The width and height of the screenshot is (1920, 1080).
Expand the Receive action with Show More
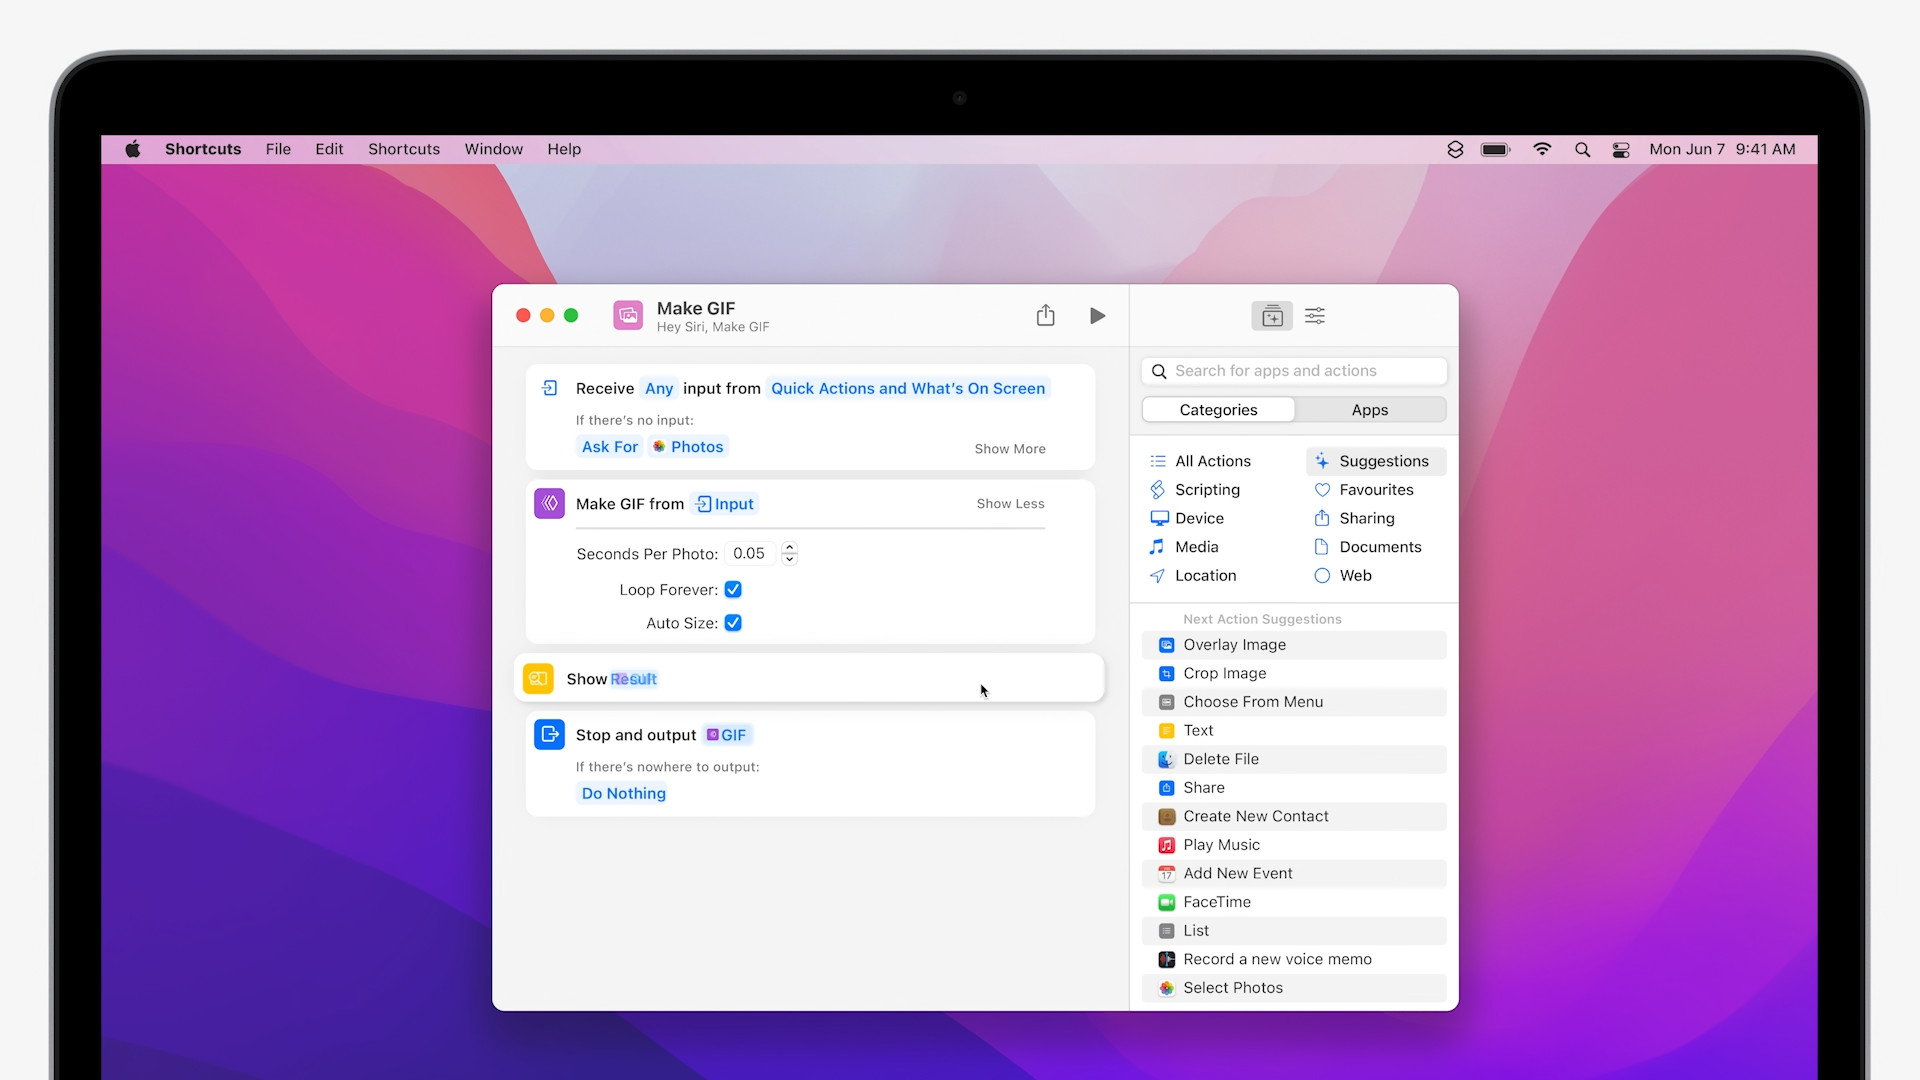tap(1010, 448)
